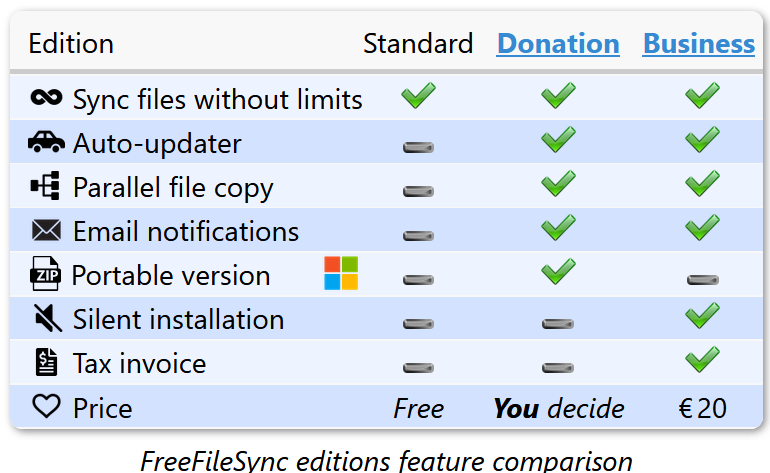Click the heart Price icon

coord(46,407)
